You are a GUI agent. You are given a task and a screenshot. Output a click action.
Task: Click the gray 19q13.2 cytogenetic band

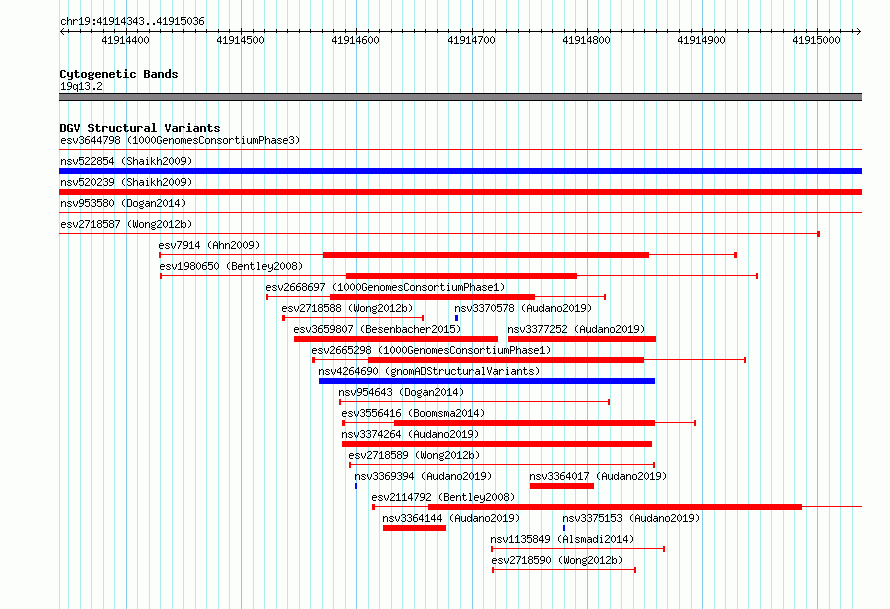[460, 97]
